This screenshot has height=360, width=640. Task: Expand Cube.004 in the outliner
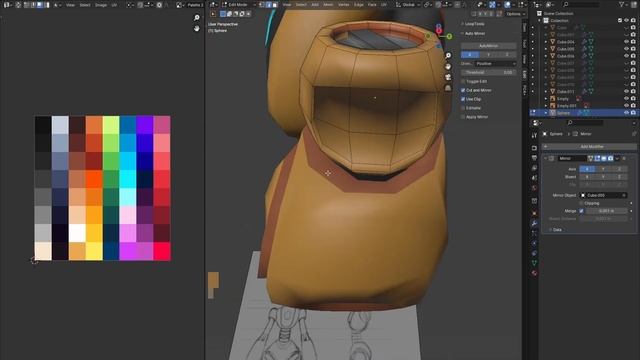click(x=546, y=42)
